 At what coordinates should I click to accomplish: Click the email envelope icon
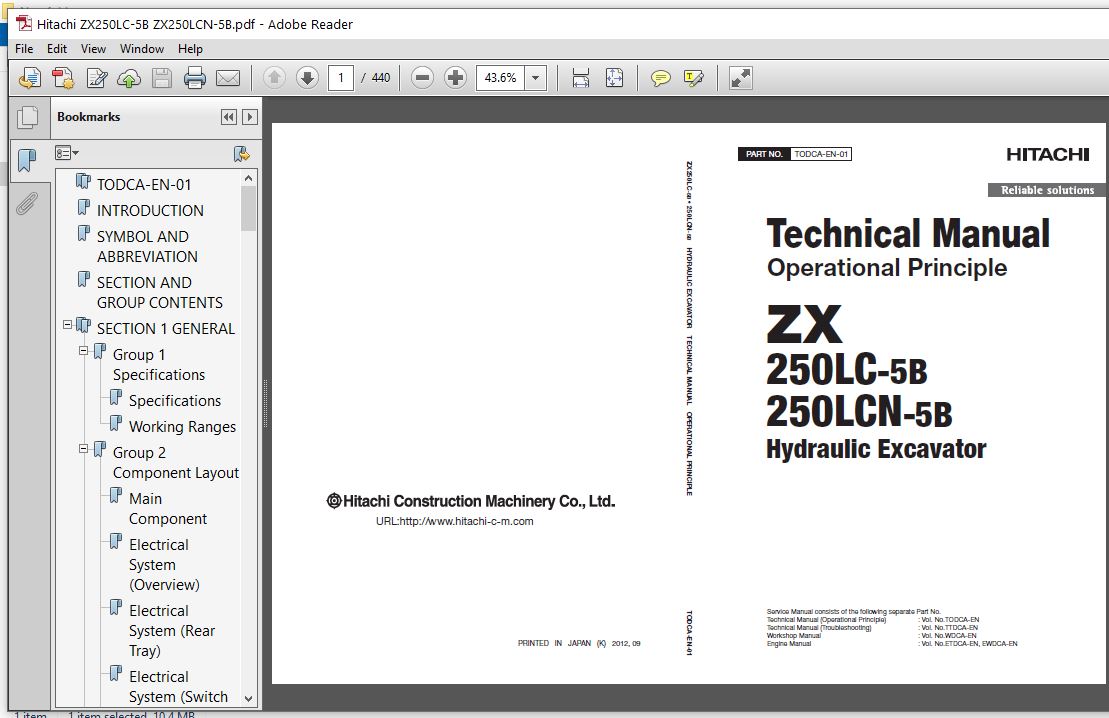tap(228, 78)
